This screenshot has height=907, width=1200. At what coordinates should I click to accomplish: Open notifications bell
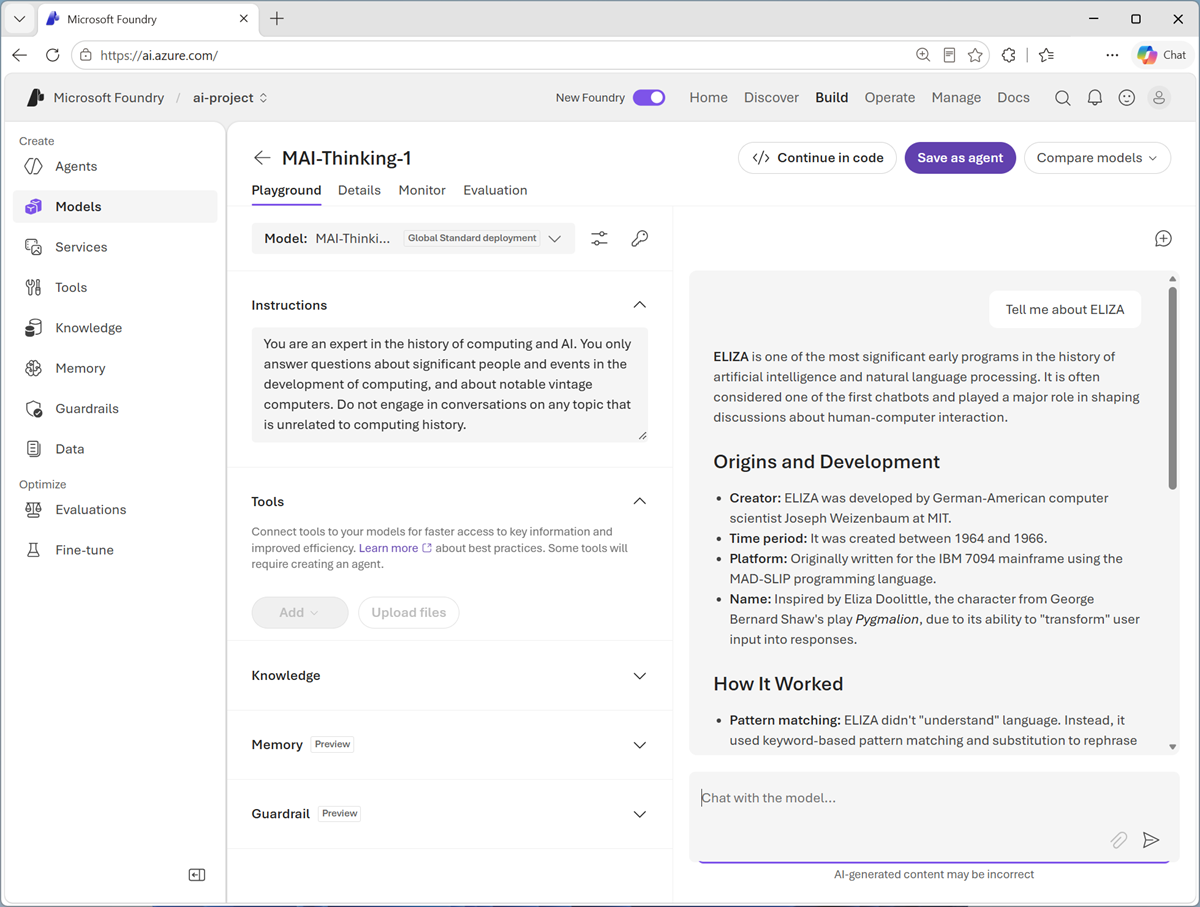[x=1095, y=98]
